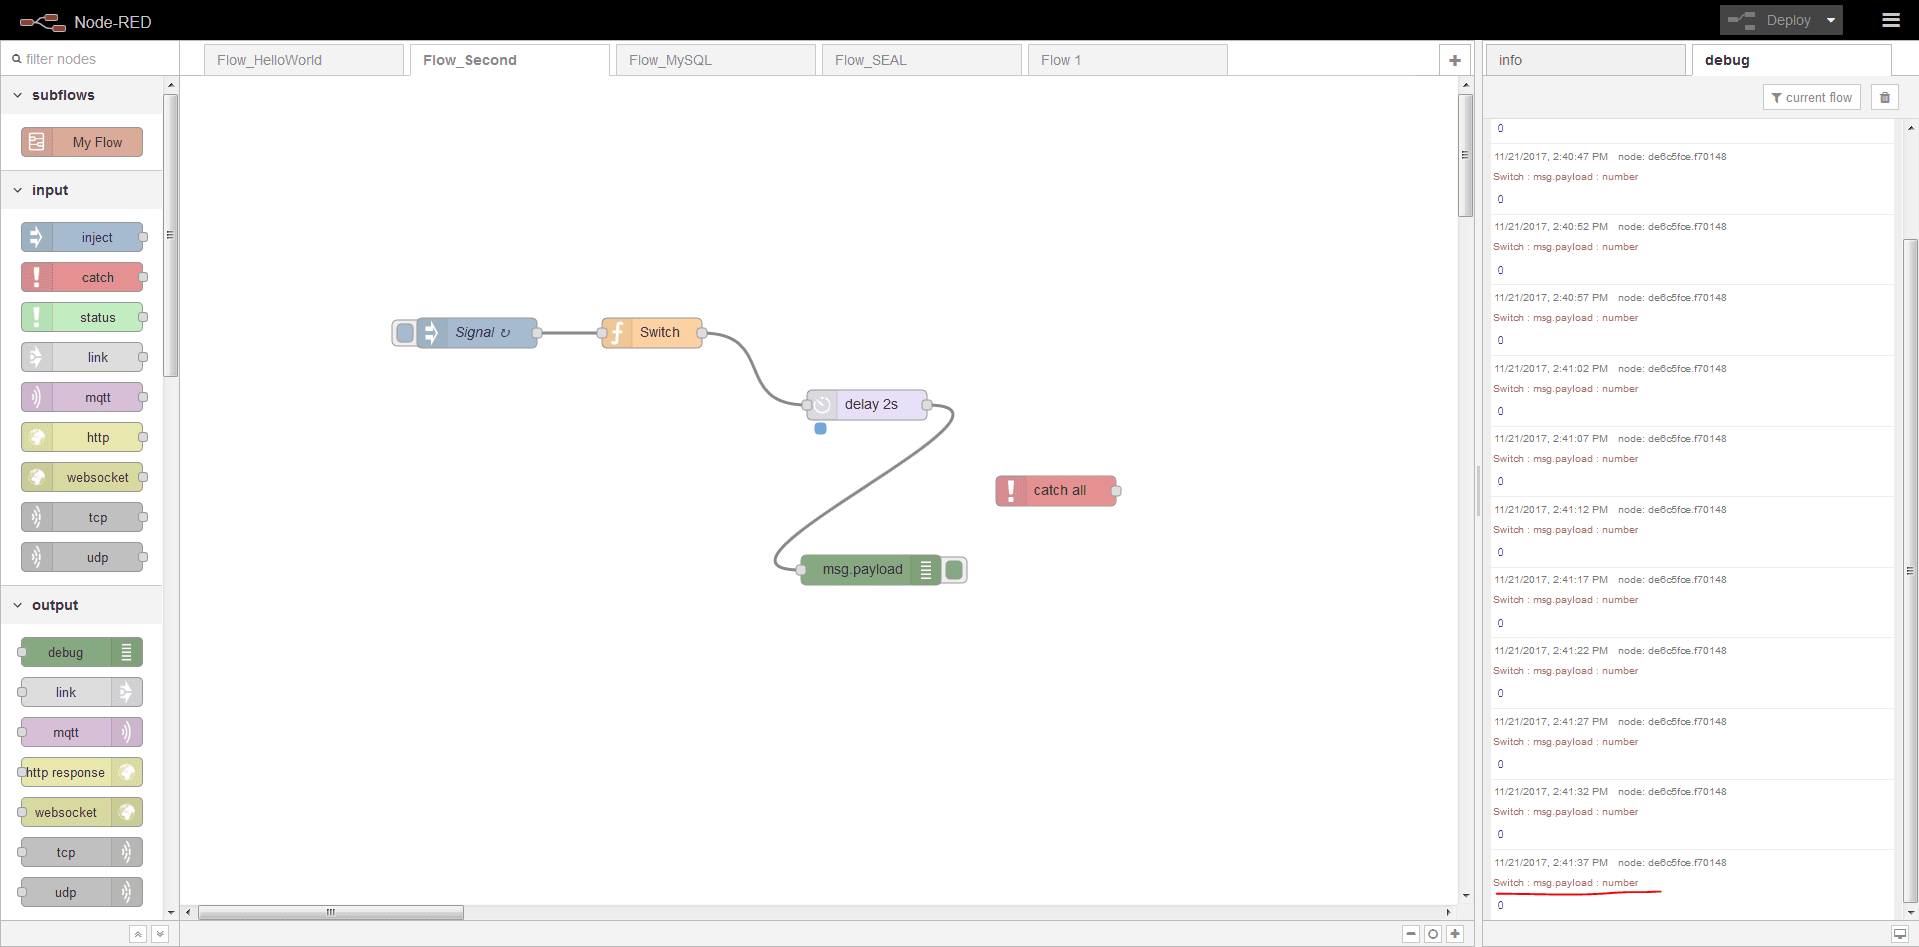The image size is (1919, 947).
Task: Clear debug log with trash icon
Action: [1884, 97]
